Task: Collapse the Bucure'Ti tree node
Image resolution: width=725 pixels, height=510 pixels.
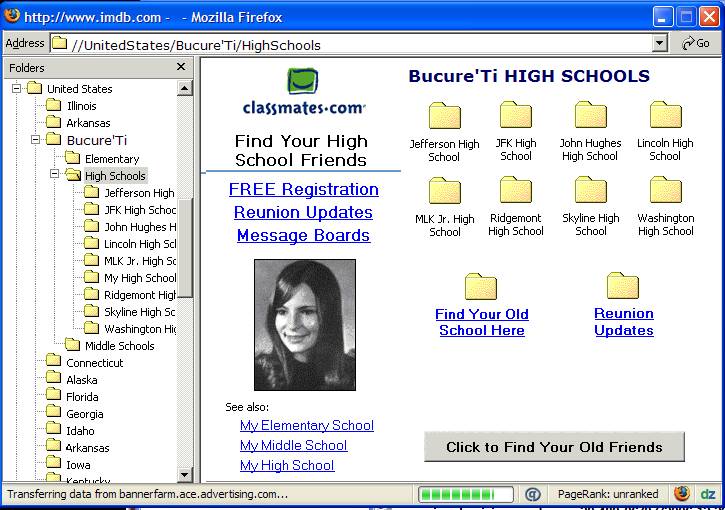Action: [36, 139]
